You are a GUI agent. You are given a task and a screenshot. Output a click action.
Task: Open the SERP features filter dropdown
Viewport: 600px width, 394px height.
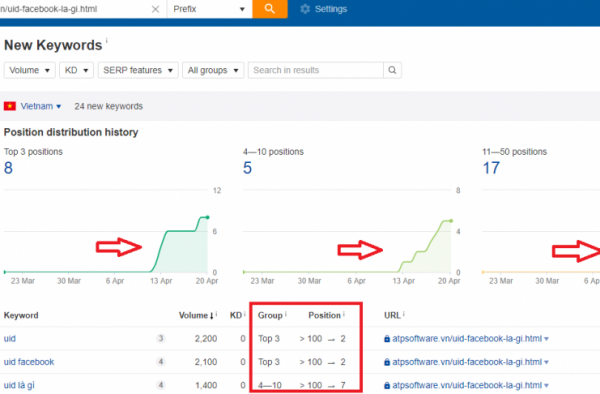[138, 70]
